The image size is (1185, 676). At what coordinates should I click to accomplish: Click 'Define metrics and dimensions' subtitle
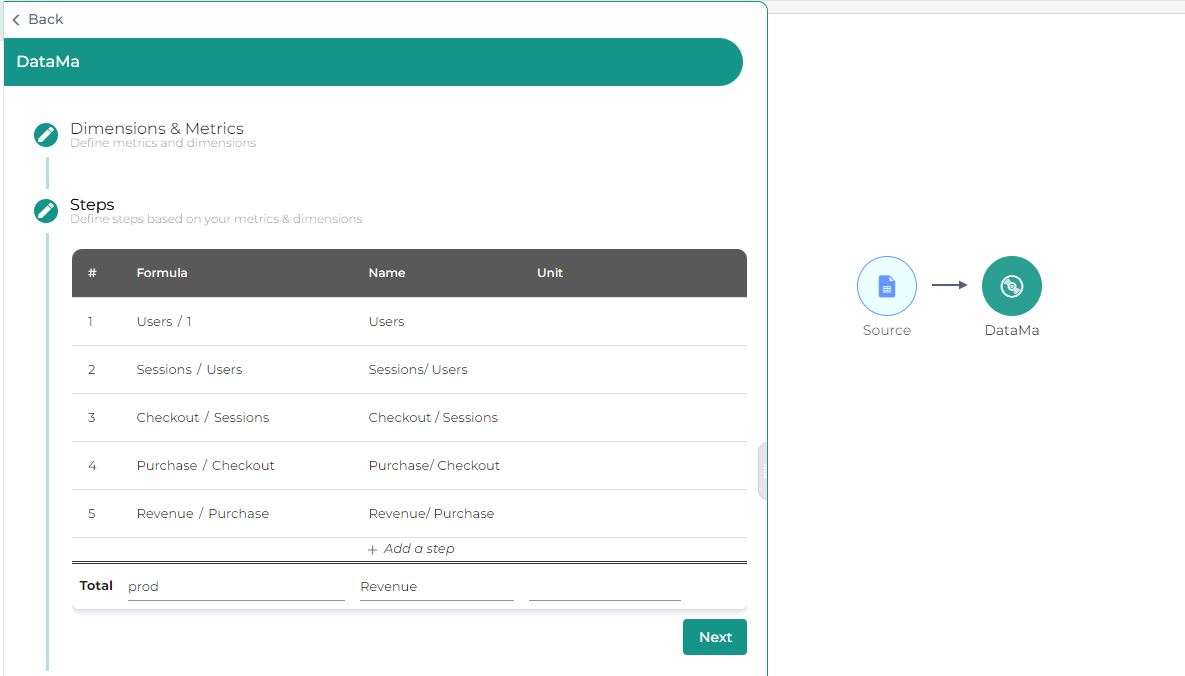tap(163, 144)
